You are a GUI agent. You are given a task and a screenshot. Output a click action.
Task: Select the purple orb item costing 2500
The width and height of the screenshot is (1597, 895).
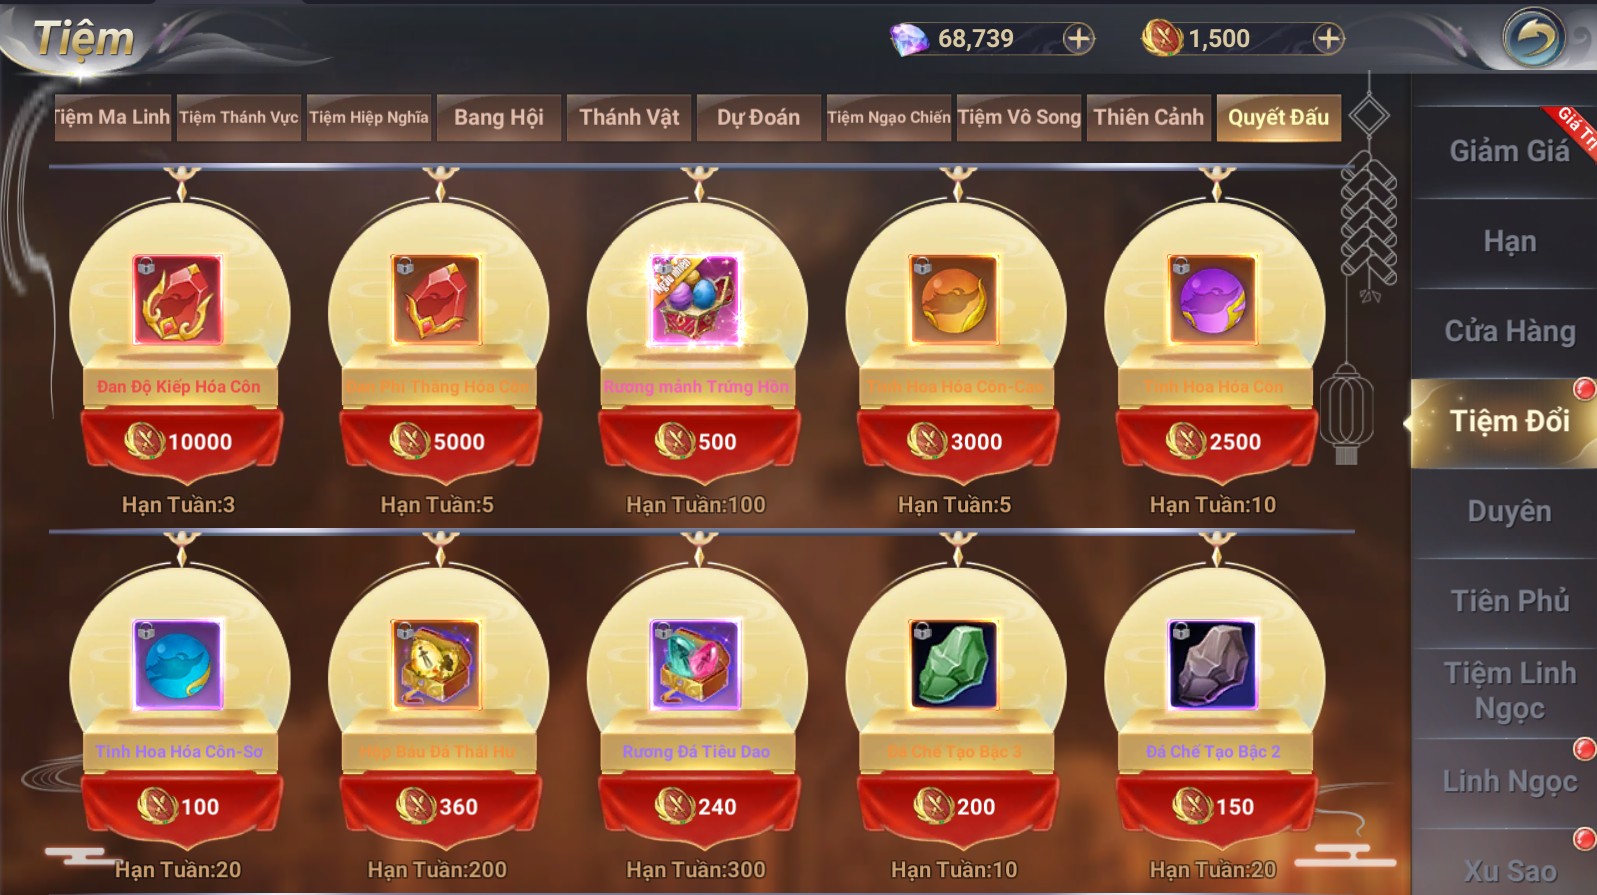(x=1213, y=300)
